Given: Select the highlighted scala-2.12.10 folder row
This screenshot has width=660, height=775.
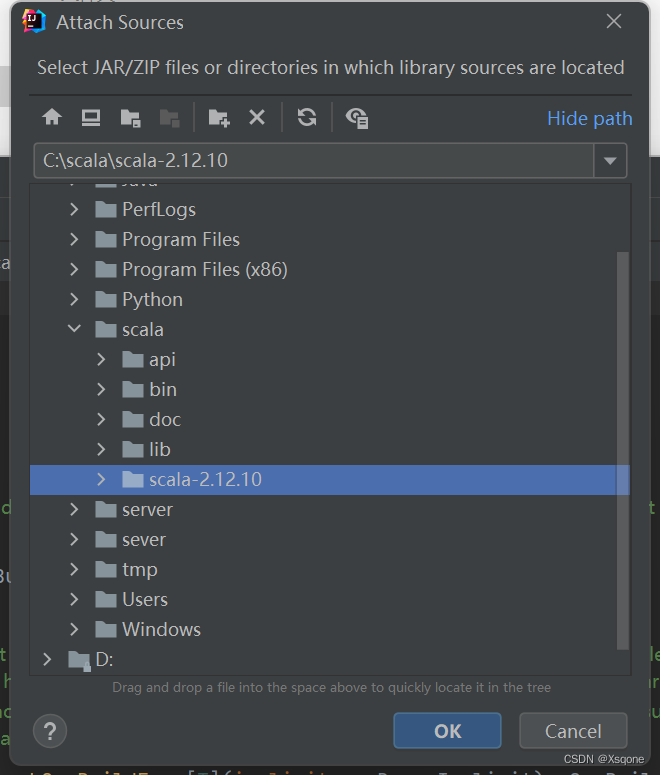Looking at the screenshot, I should click(x=329, y=479).
